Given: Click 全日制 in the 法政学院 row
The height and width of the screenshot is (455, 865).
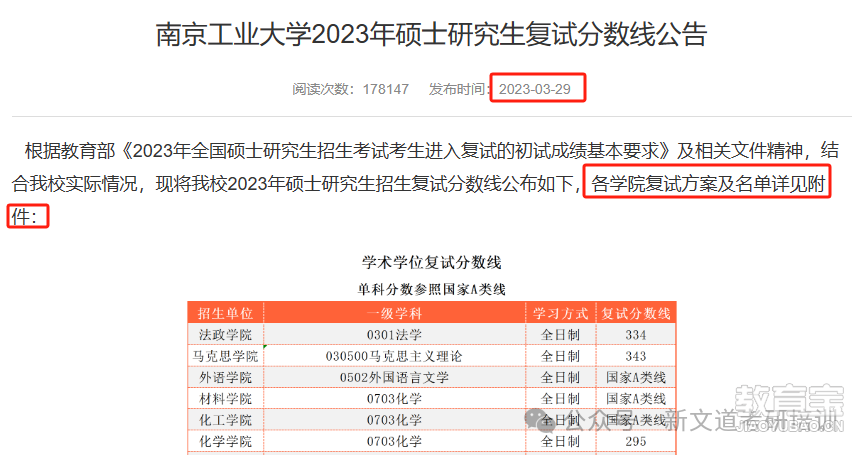Looking at the screenshot, I should [560, 335].
